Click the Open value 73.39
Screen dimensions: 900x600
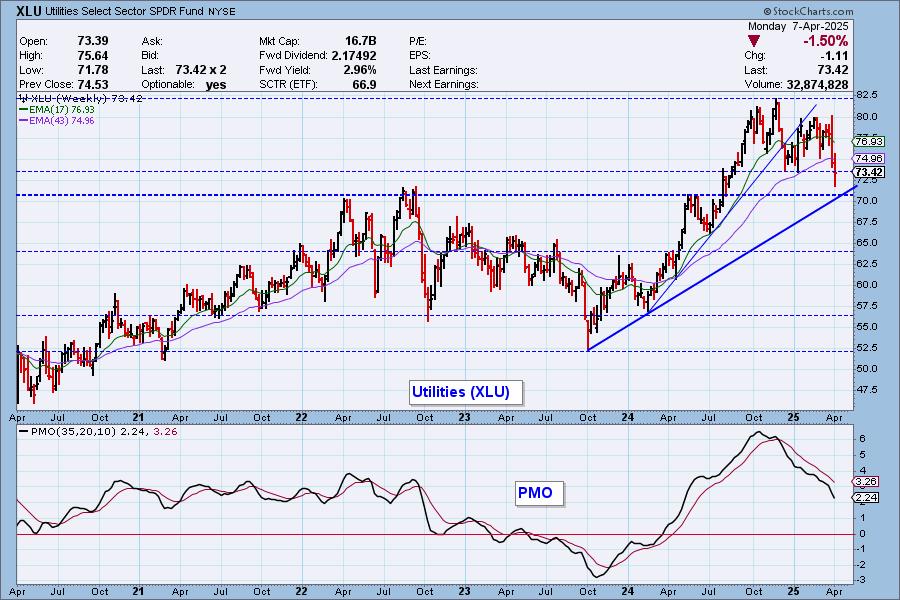tap(92, 41)
